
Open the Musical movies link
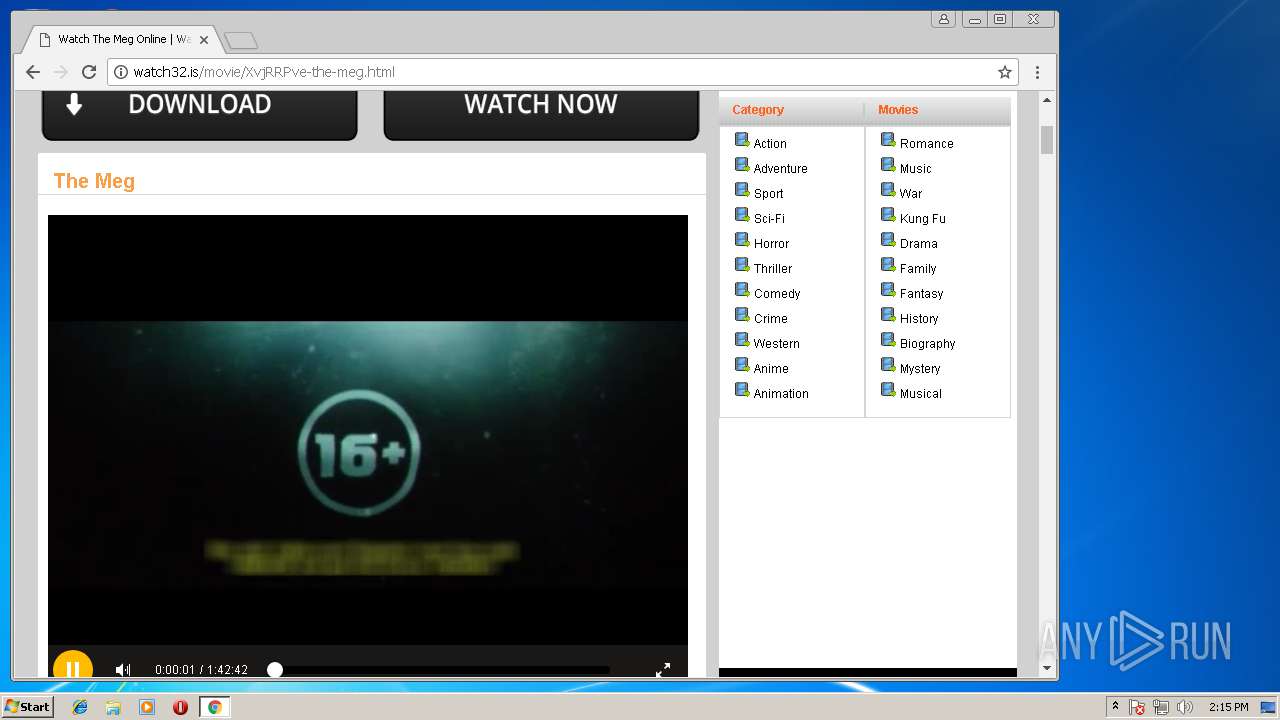[x=921, y=393]
